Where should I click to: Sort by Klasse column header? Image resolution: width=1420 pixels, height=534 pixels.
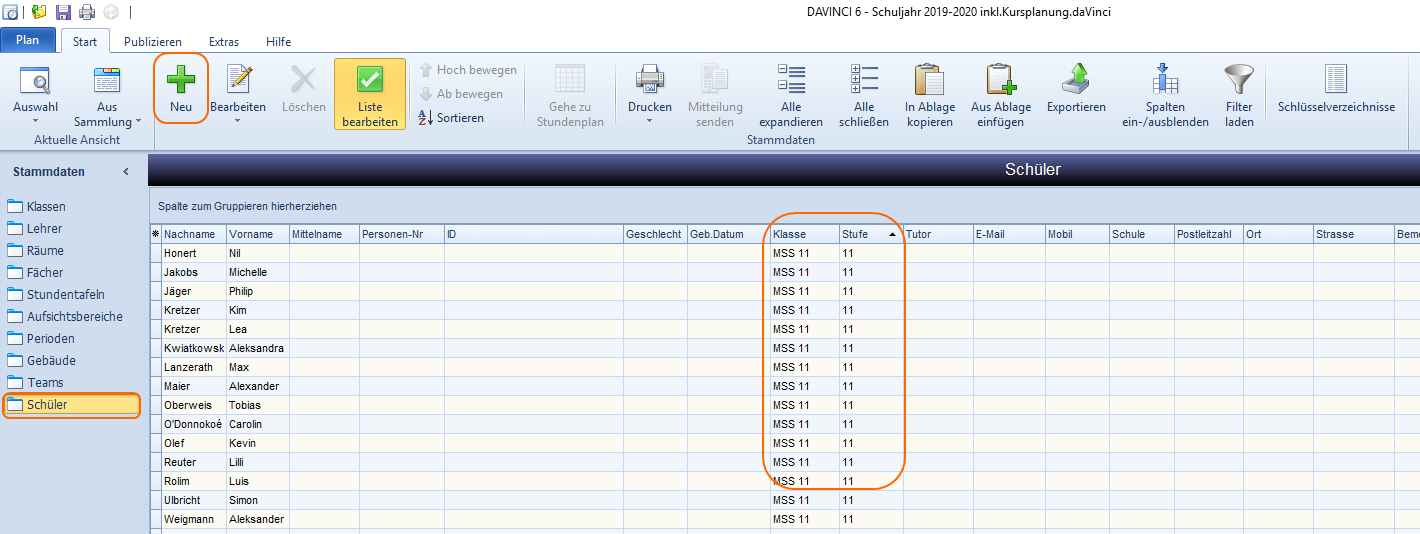click(x=804, y=234)
